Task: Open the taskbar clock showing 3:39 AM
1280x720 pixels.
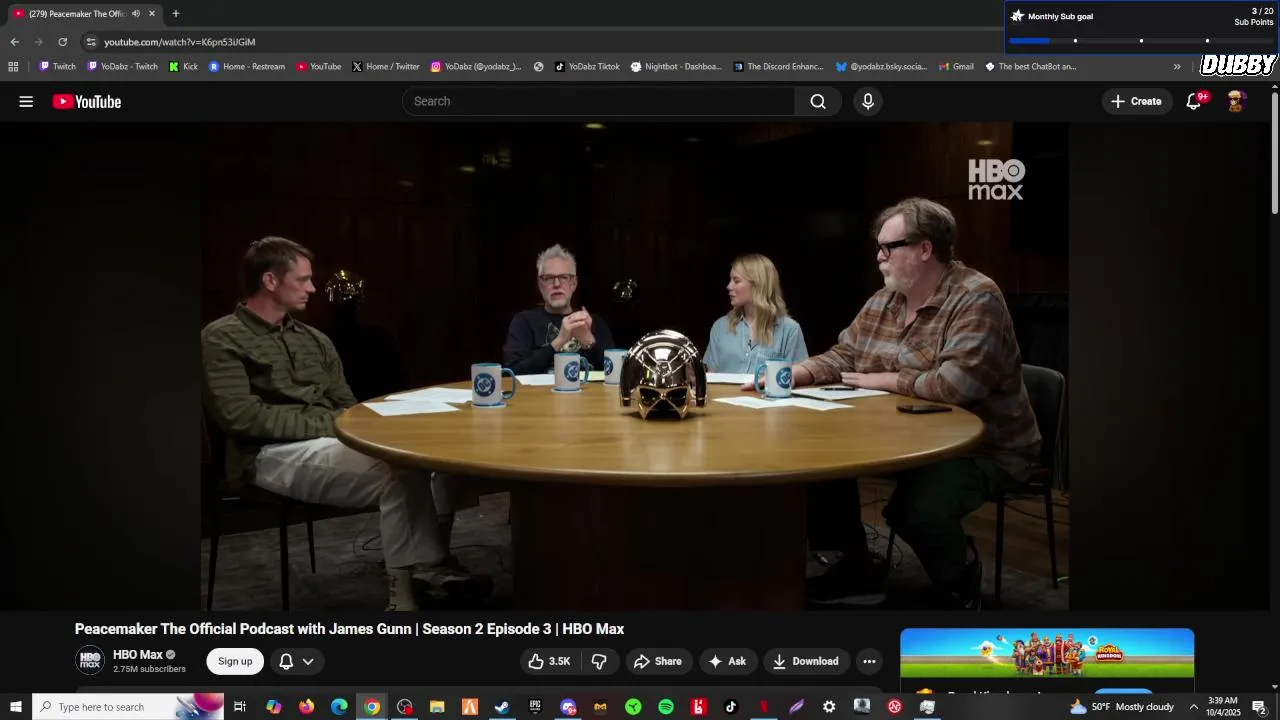Action: click(1223, 707)
